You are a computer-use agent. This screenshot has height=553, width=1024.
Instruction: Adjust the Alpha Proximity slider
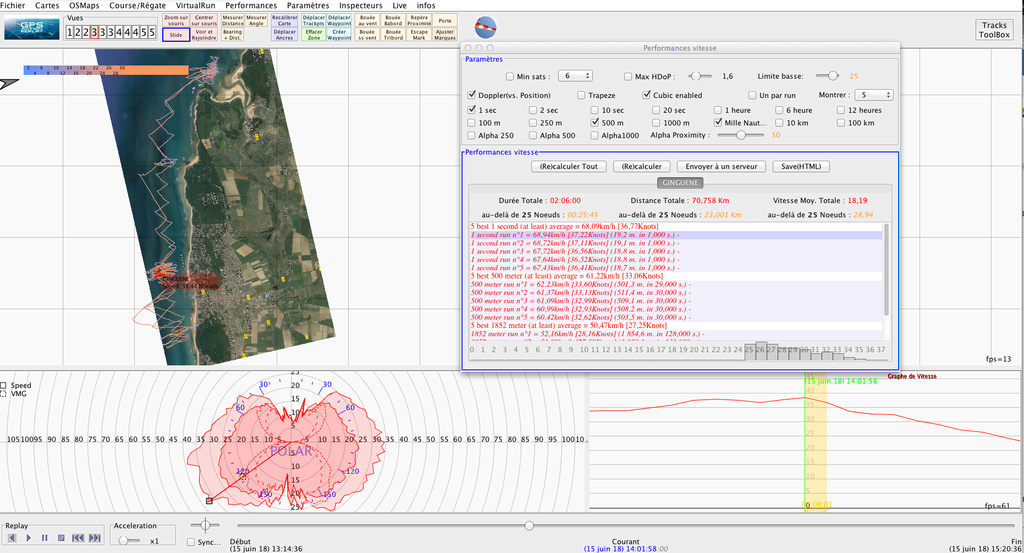(x=741, y=135)
